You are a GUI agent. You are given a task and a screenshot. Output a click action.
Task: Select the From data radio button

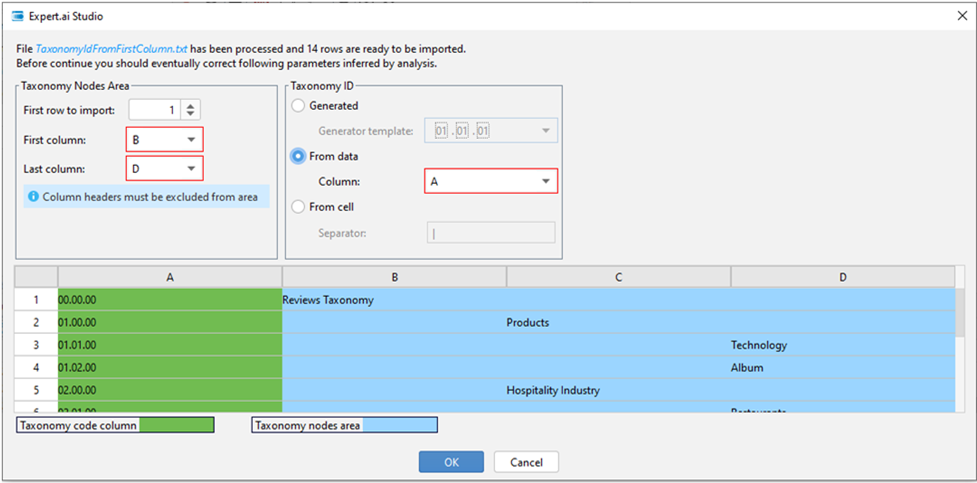pyautogui.click(x=298, y=156)
